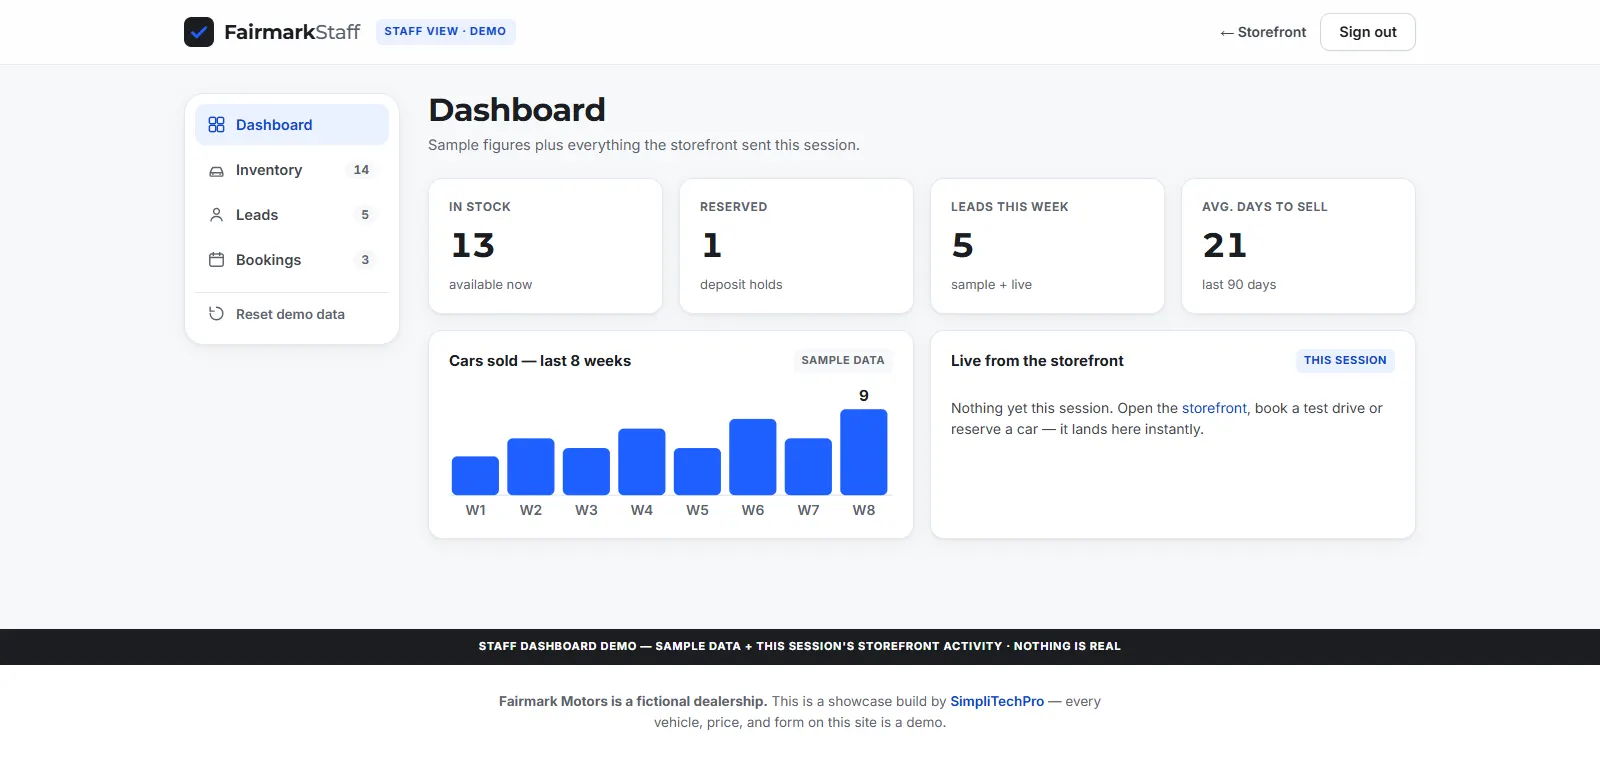Click the Inventory count badge 14

pyautogui.click(x=361, y=170)
